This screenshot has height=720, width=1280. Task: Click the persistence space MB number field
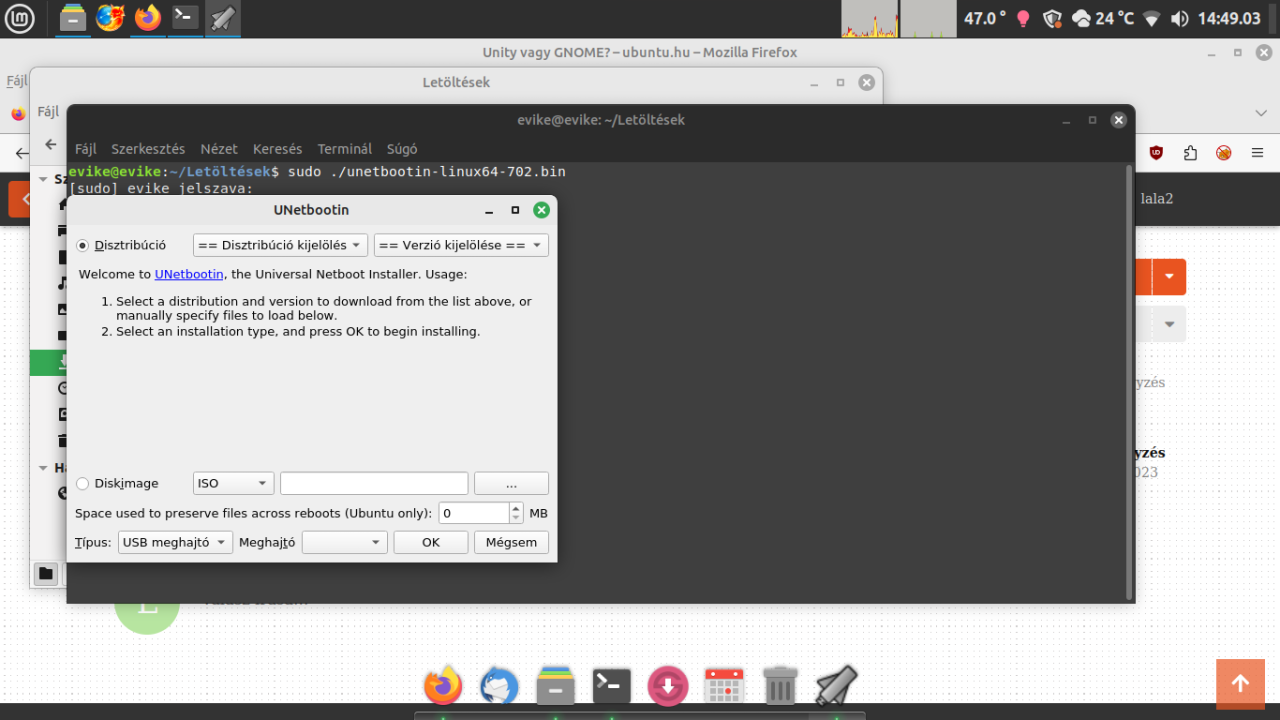(474, 513)
